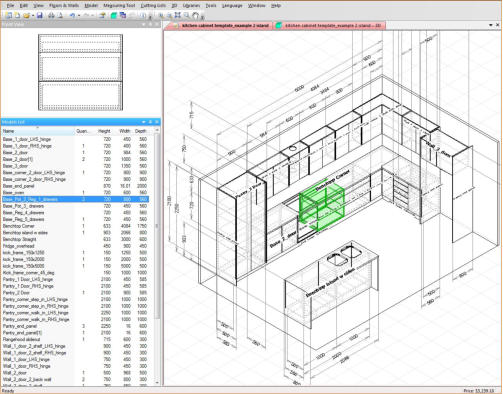Select the magnifier zoom tool icon
503x394 pixels.
186,15
